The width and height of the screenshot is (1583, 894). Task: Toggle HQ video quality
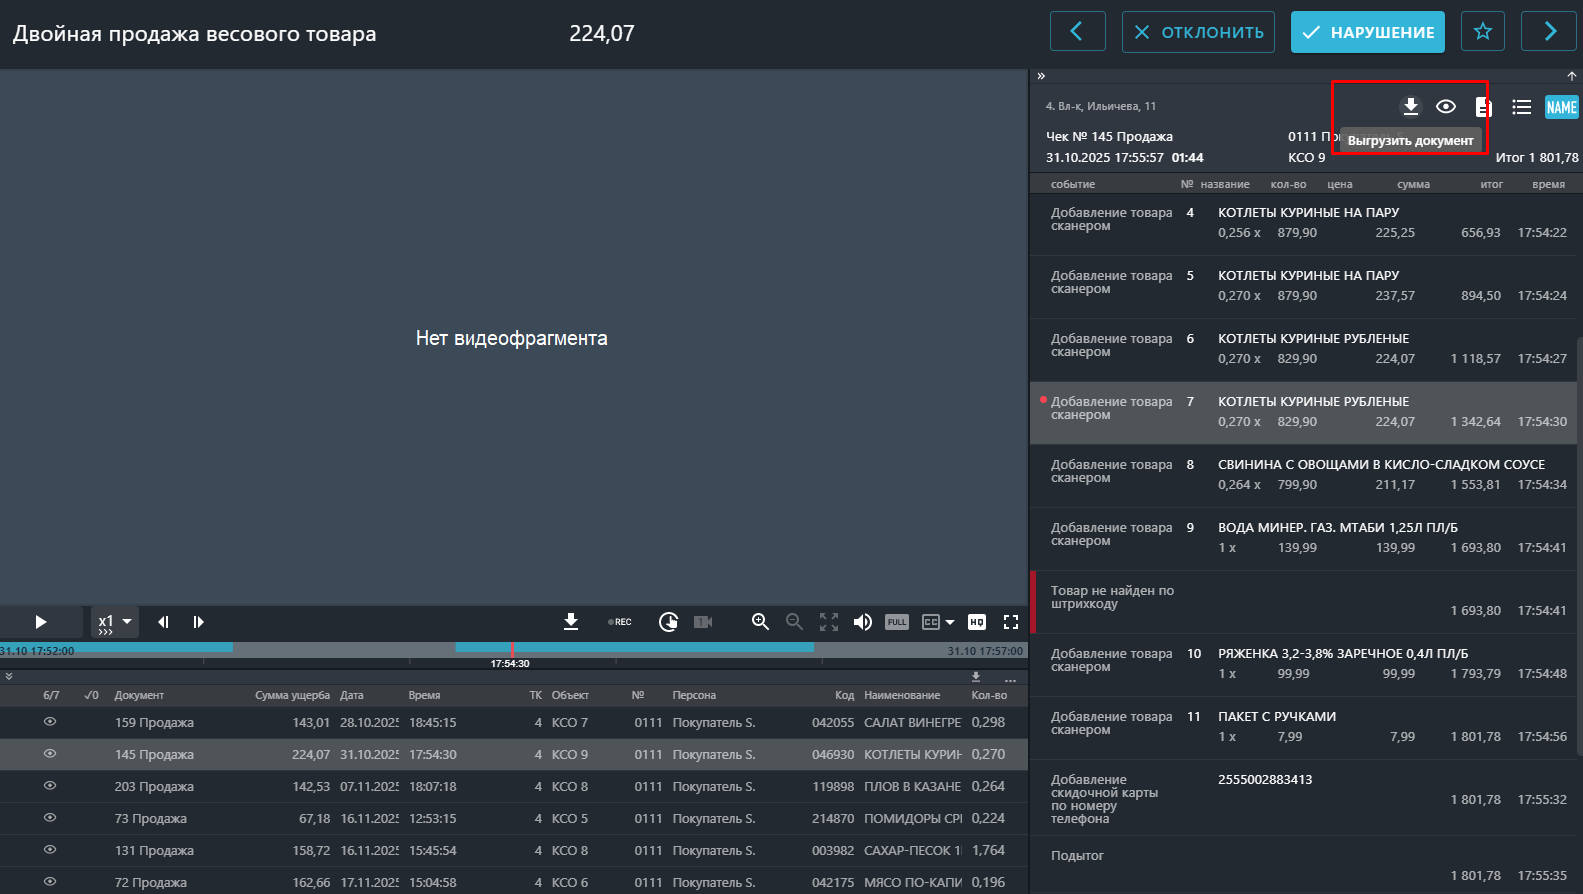tap(977, 622)
